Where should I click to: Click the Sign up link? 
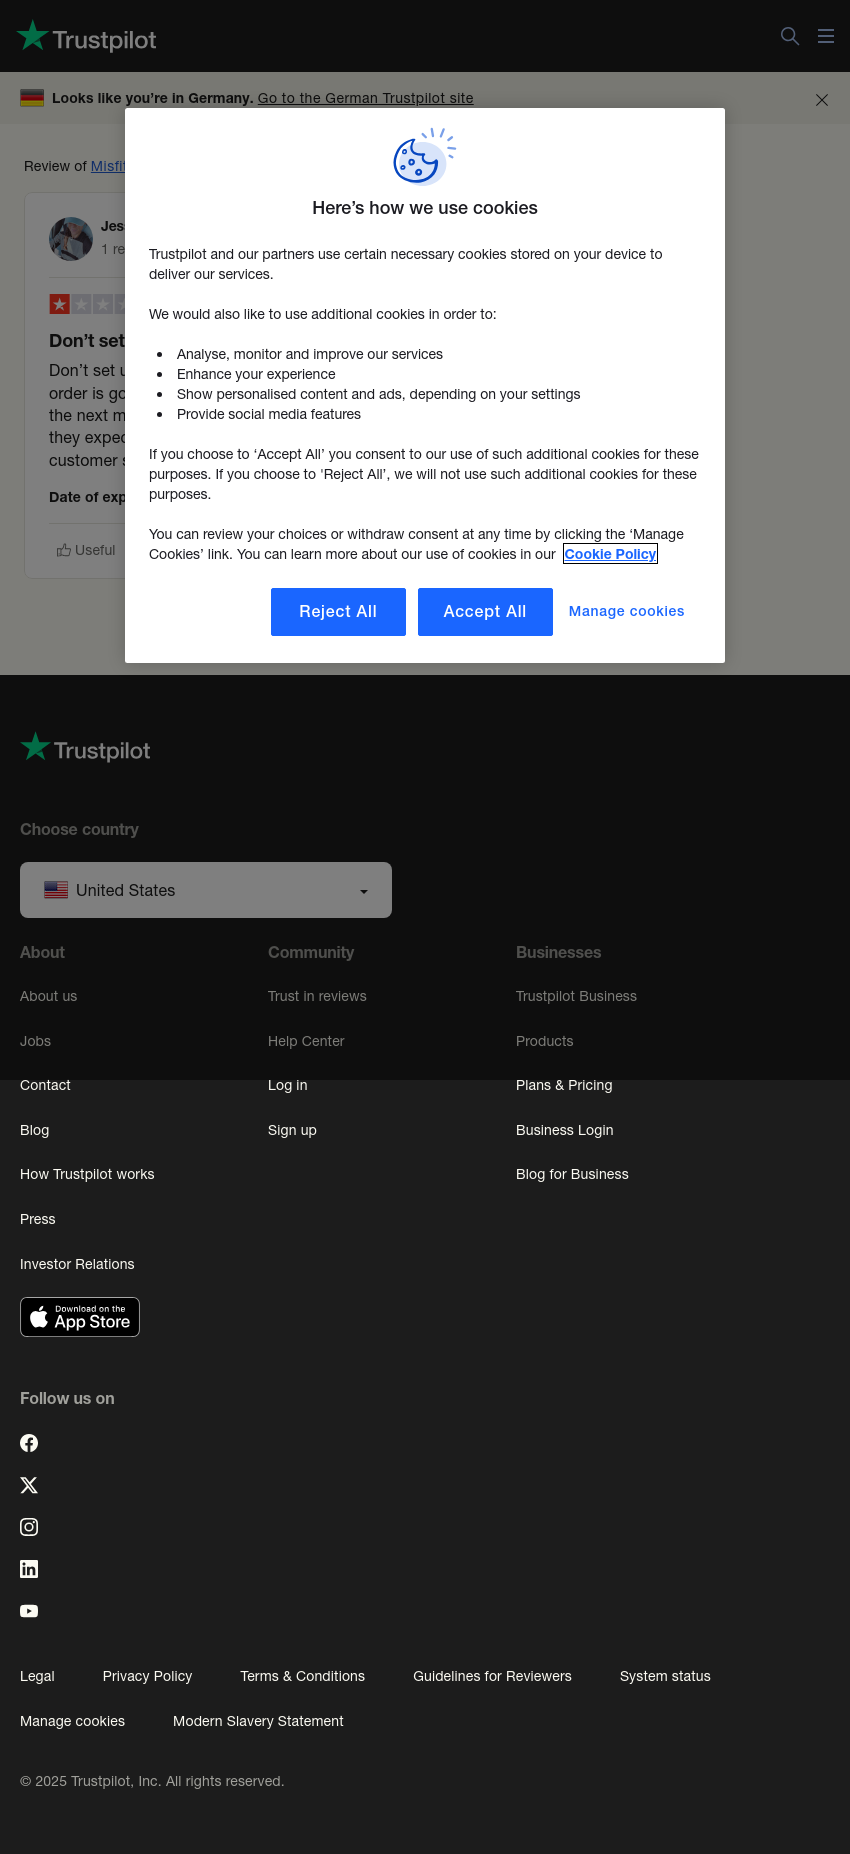(292, 1130)
